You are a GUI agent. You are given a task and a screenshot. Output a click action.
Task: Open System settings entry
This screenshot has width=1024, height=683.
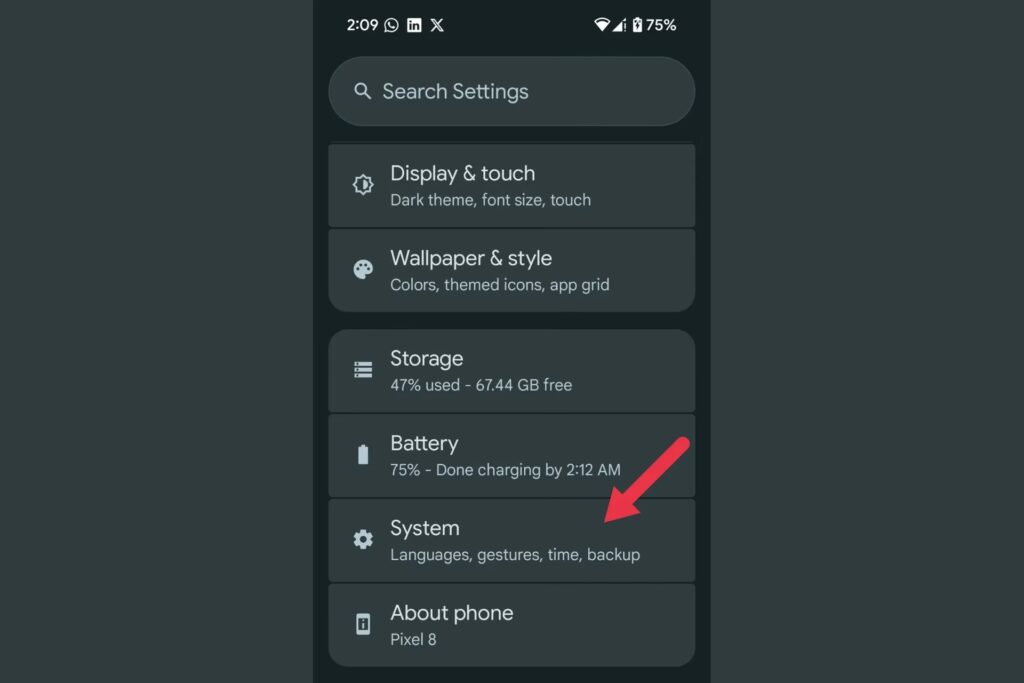point(511,541)
